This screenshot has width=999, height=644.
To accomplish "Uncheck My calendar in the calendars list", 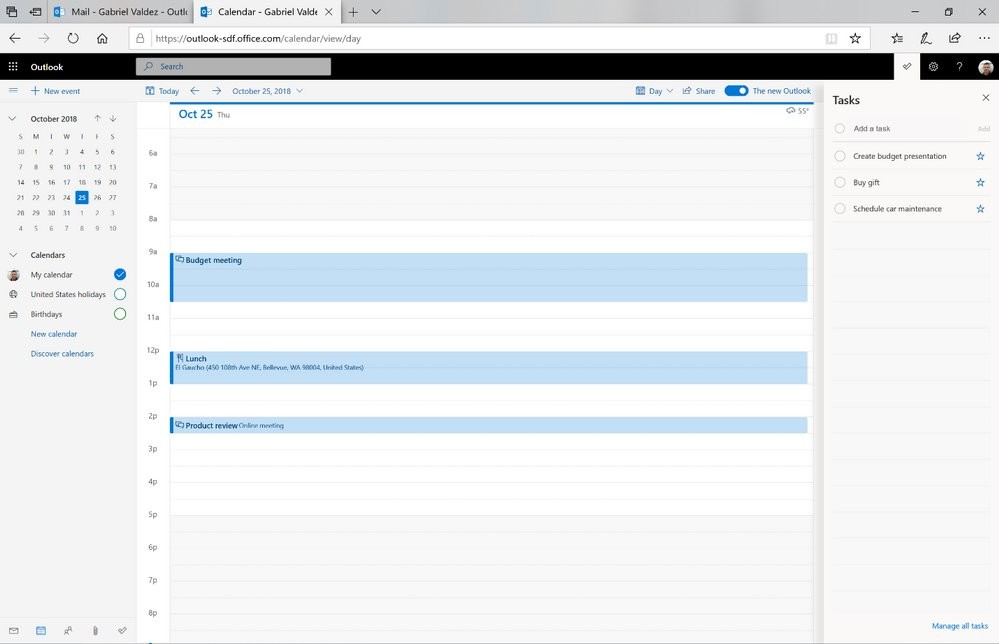I will (x=120, y=275).
